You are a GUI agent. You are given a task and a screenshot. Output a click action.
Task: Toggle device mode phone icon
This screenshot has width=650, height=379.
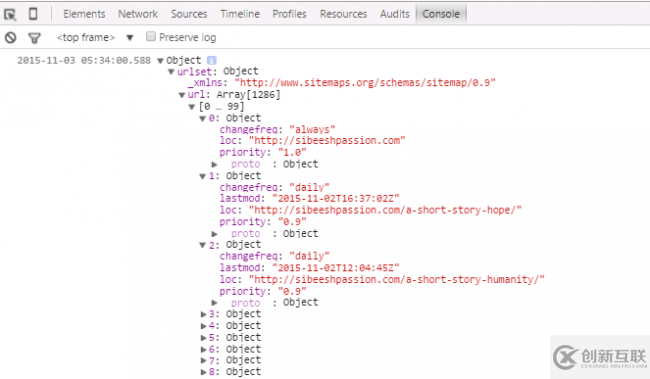pos(33,14)
